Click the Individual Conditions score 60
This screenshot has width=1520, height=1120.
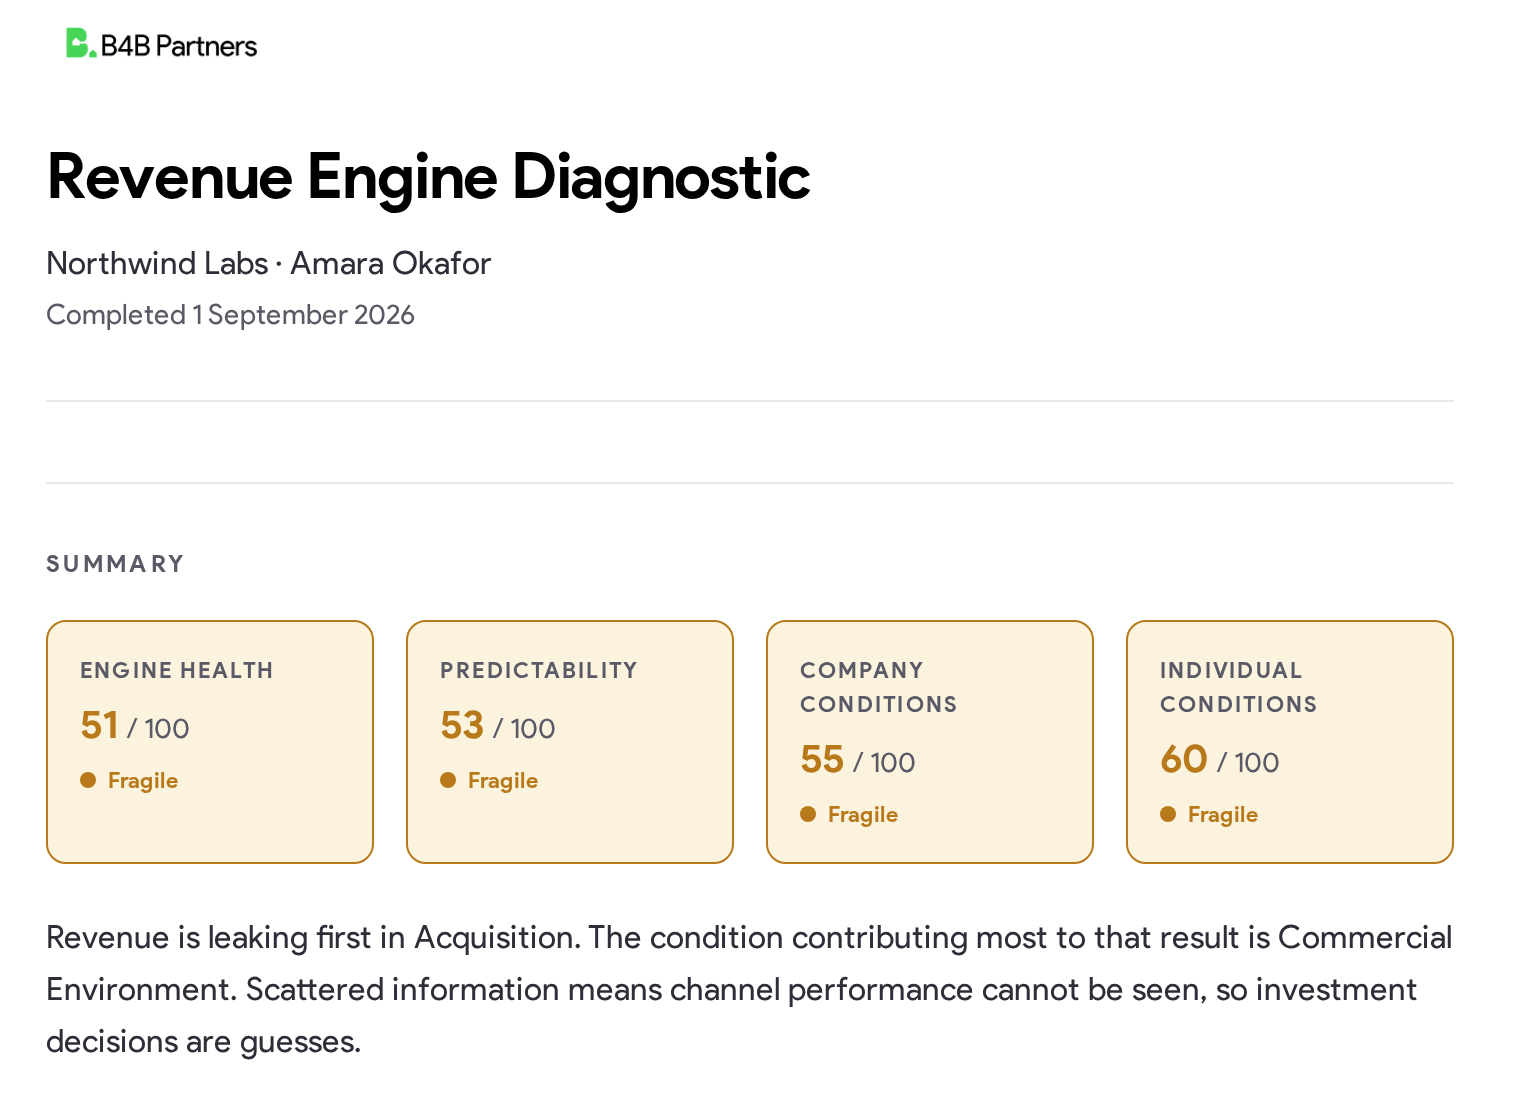(x=1184, y=760)
